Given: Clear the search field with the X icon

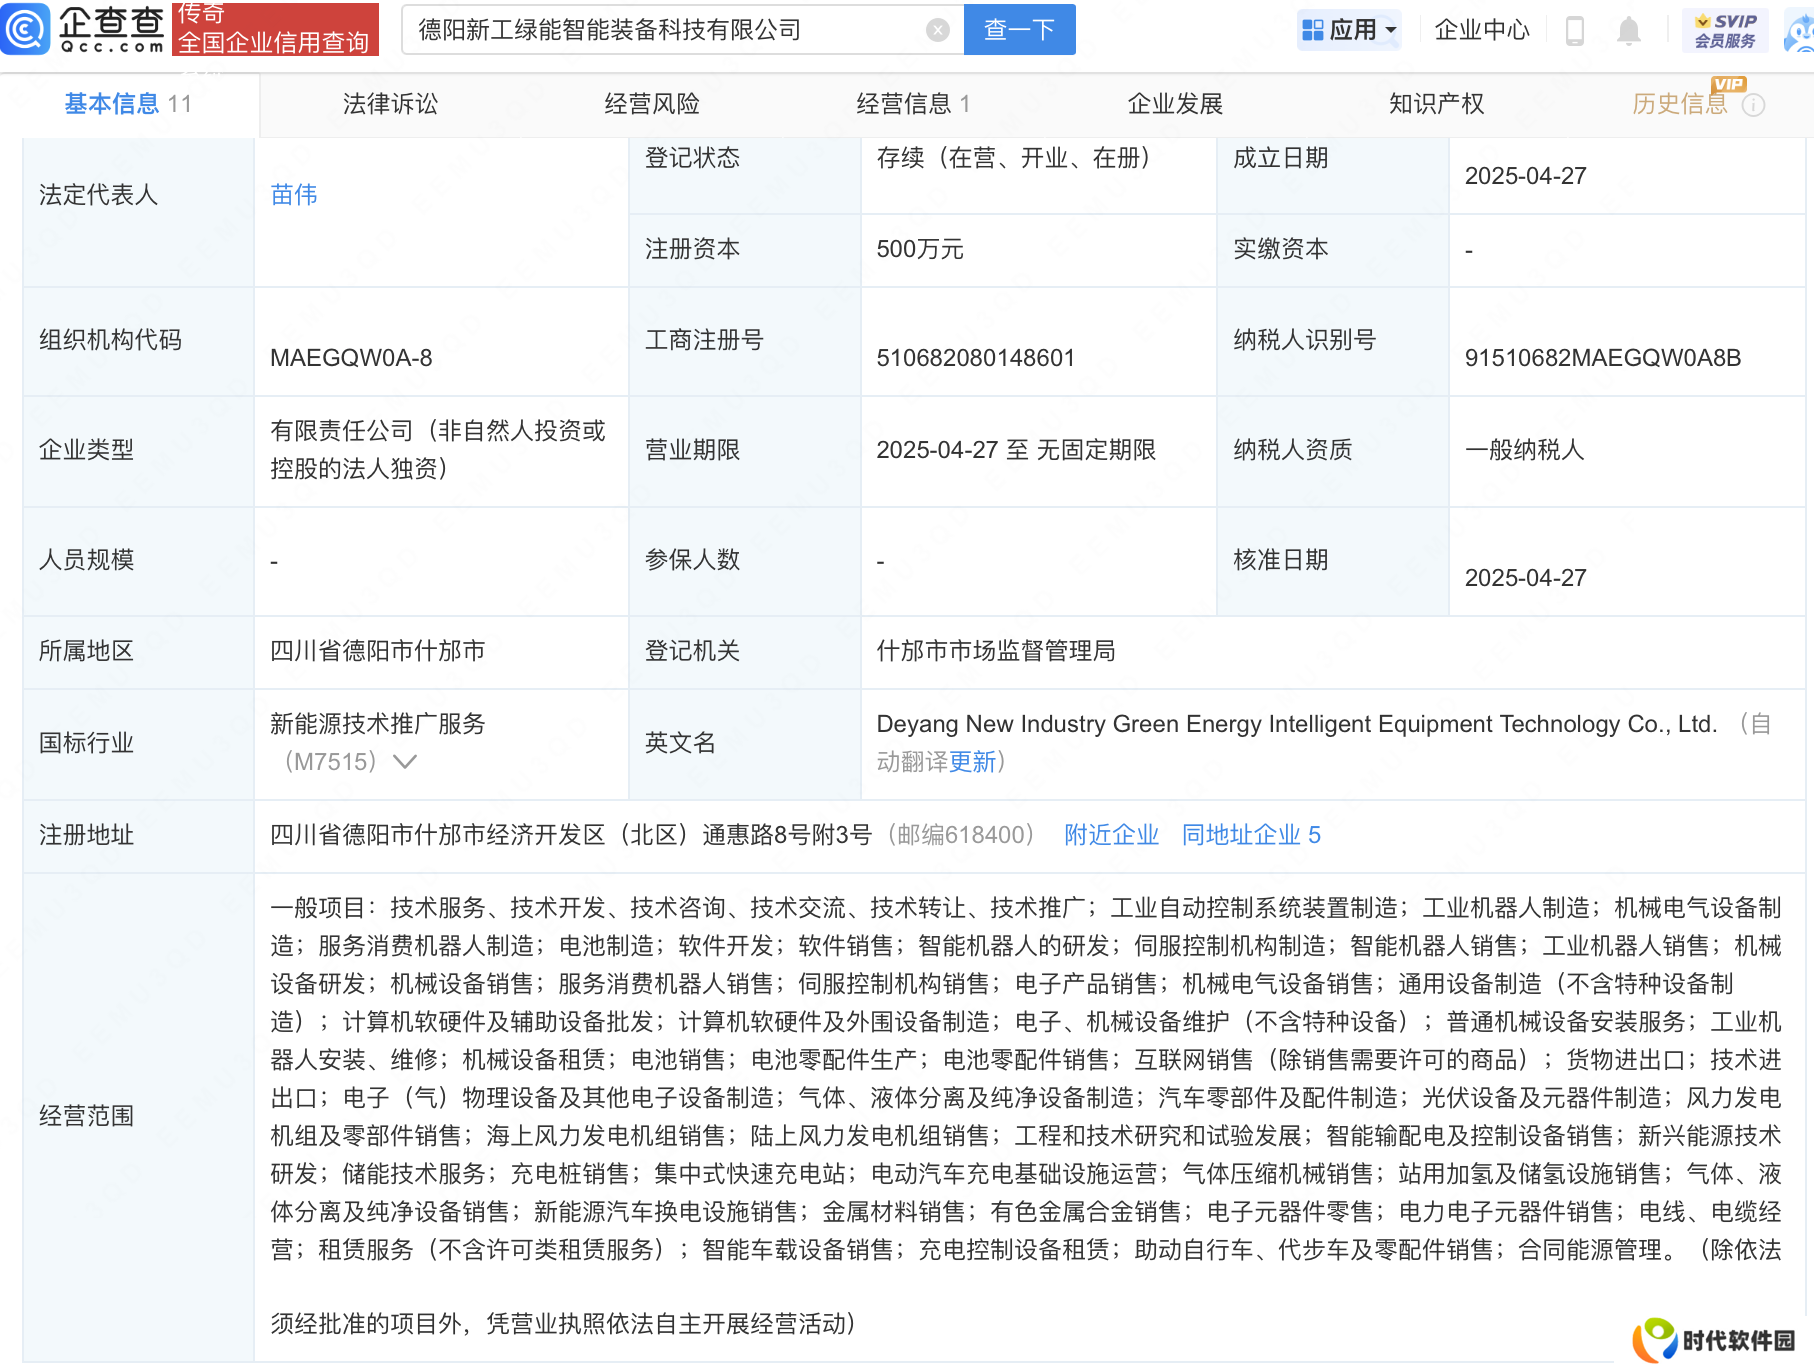Looking at the screenshot, I should point(937,30).
